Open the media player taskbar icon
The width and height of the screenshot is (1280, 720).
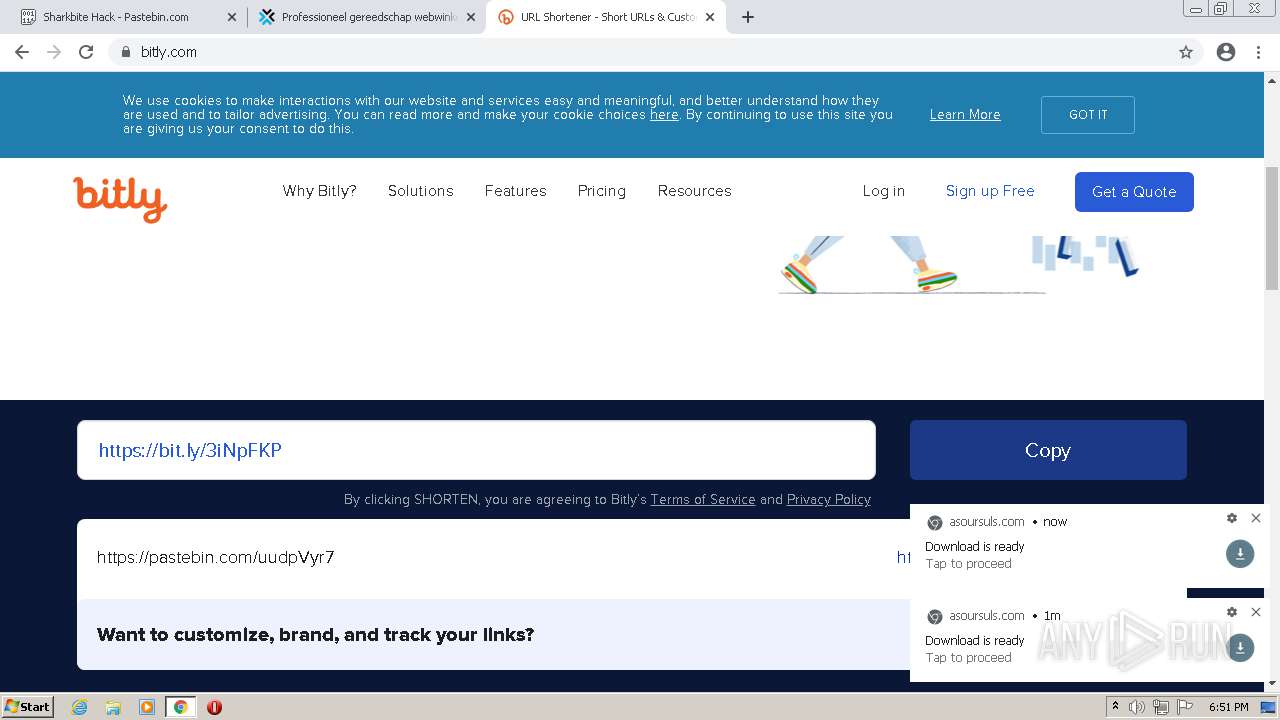(147, 707)
